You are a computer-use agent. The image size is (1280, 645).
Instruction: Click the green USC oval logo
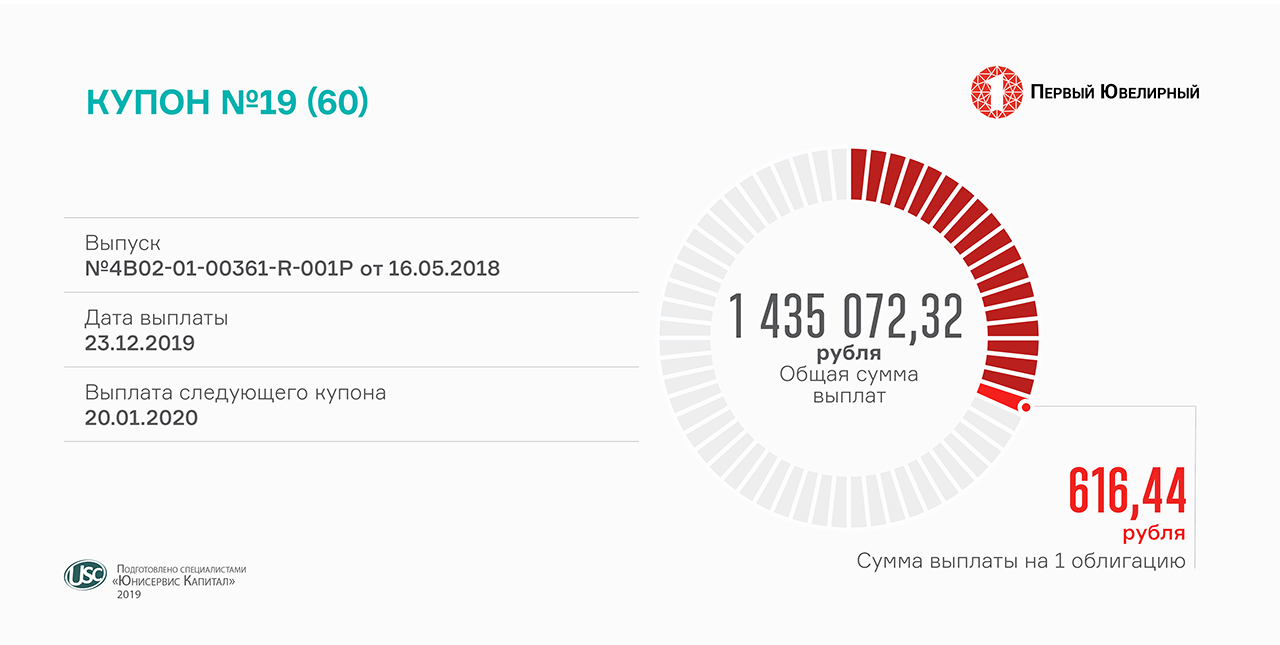[x=85, y=575]
